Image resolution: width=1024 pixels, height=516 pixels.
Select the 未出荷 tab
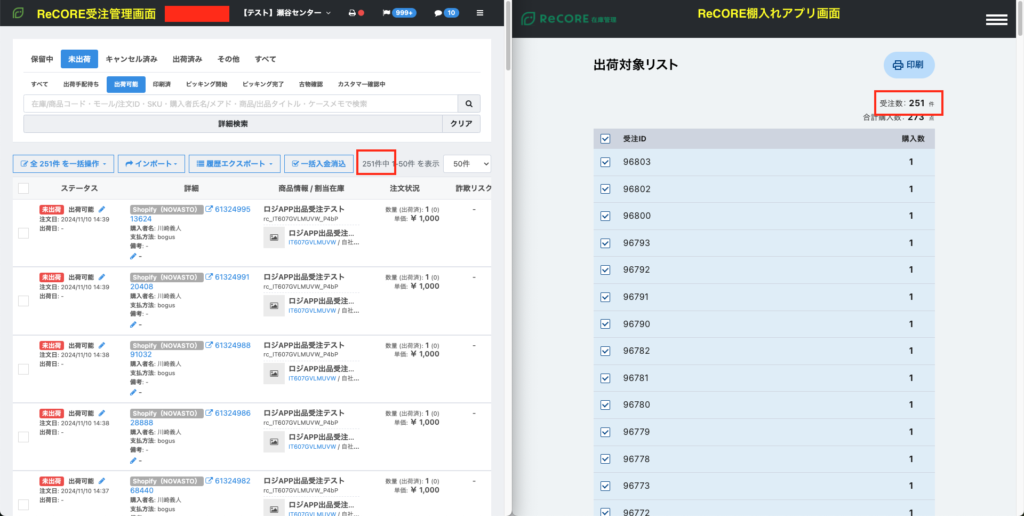coord(79,59)
